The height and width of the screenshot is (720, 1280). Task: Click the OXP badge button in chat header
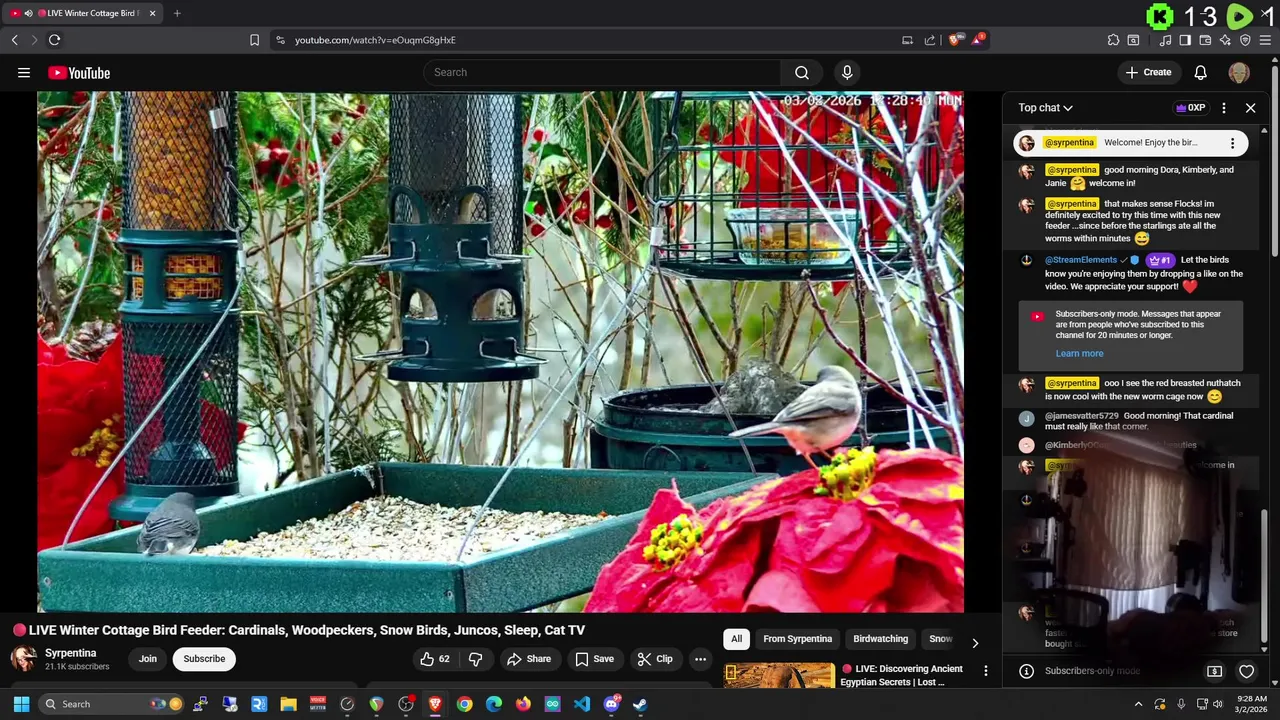[1191, 108]
